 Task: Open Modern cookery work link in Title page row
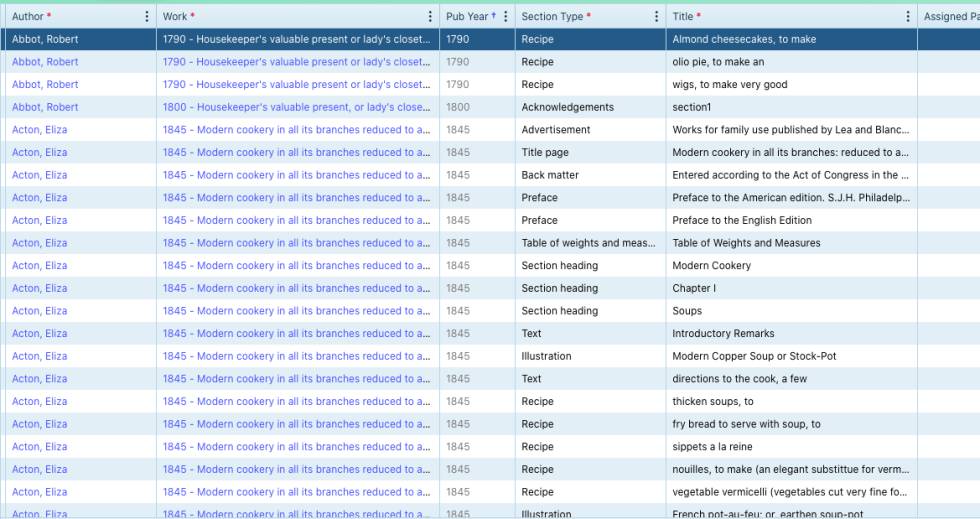pos(296,153)
